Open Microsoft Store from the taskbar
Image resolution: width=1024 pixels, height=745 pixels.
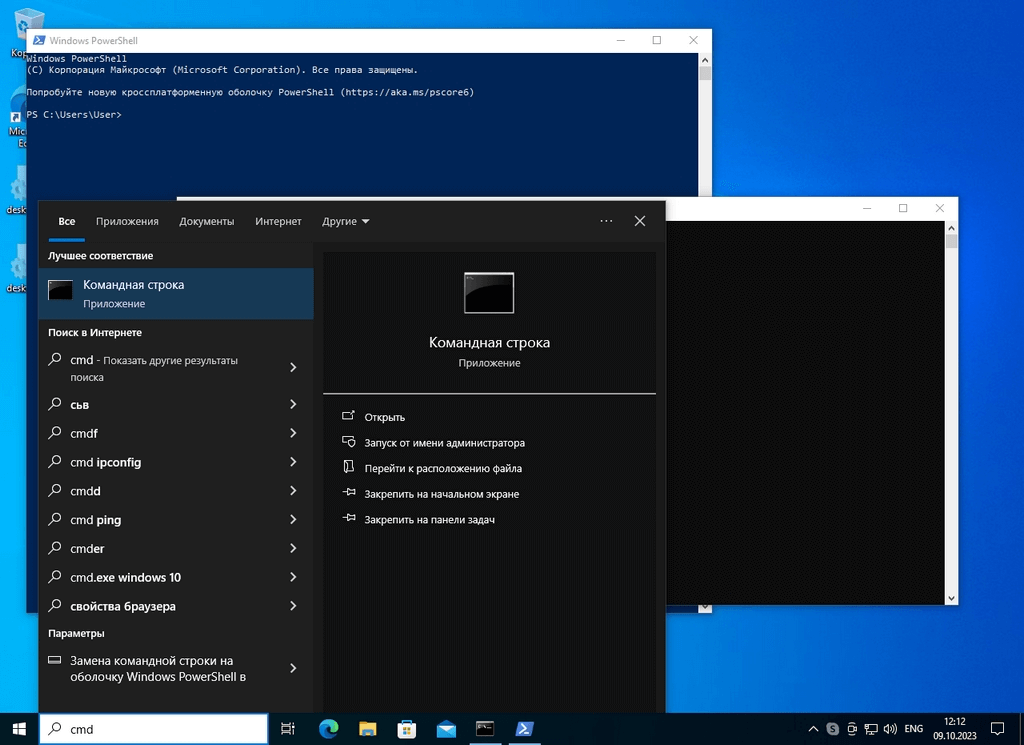click(x=407, y=729)
